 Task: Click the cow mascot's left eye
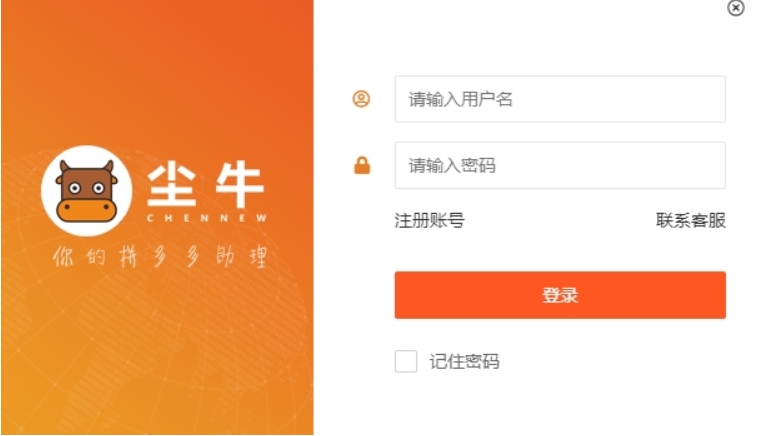click(x=75, y=188)
